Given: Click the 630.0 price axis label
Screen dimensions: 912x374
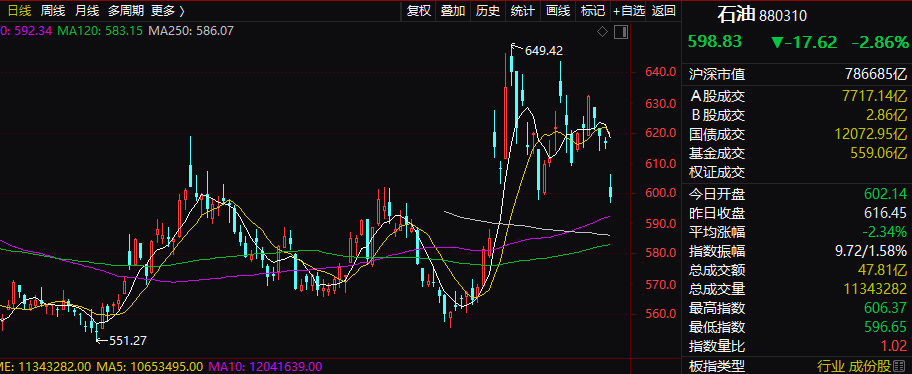Looking at the screenshot, I should [x=661, y=104].
